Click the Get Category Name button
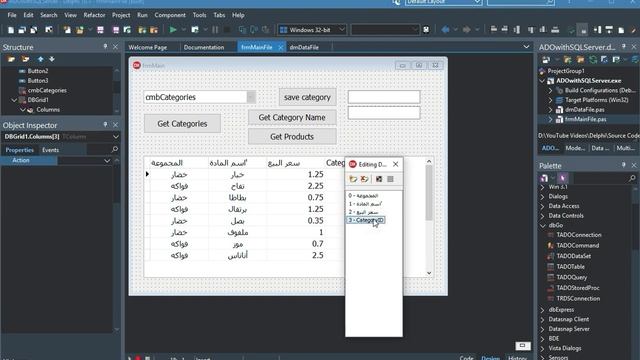Screen dimensions: 640x360 point(292,117)
